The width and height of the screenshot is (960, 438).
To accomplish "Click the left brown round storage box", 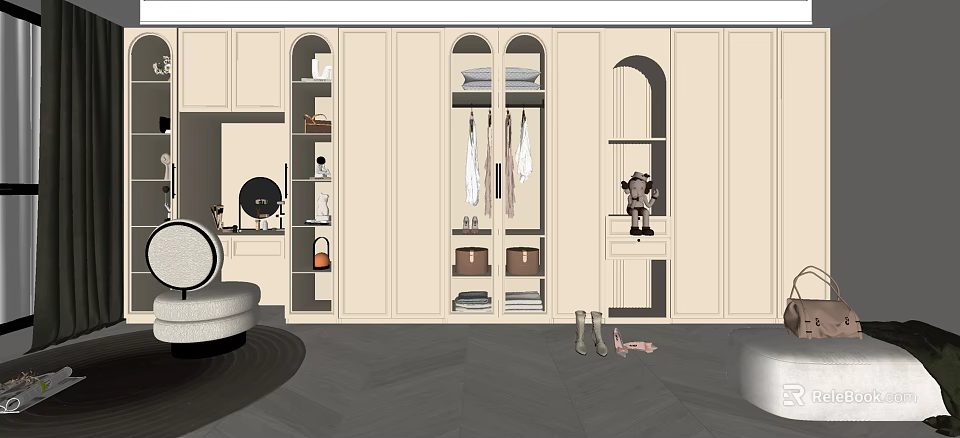I will [471, 261].
